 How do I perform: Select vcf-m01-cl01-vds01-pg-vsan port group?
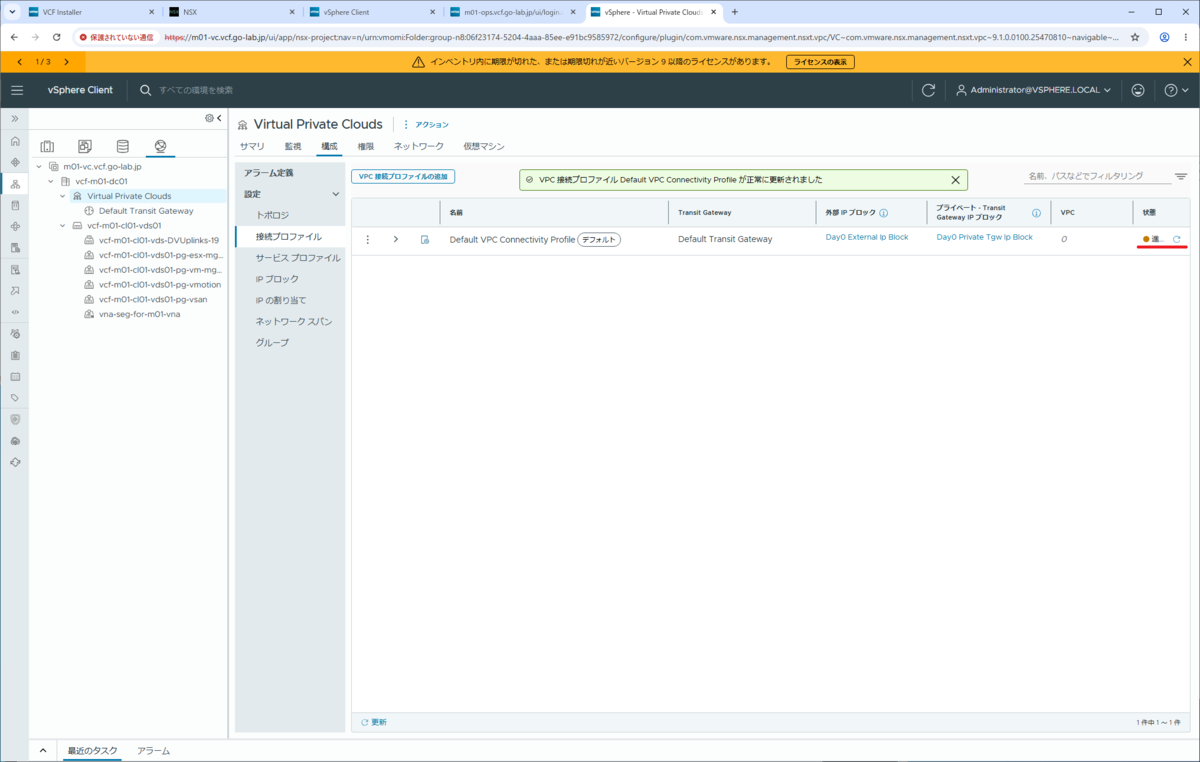(153, 299)
